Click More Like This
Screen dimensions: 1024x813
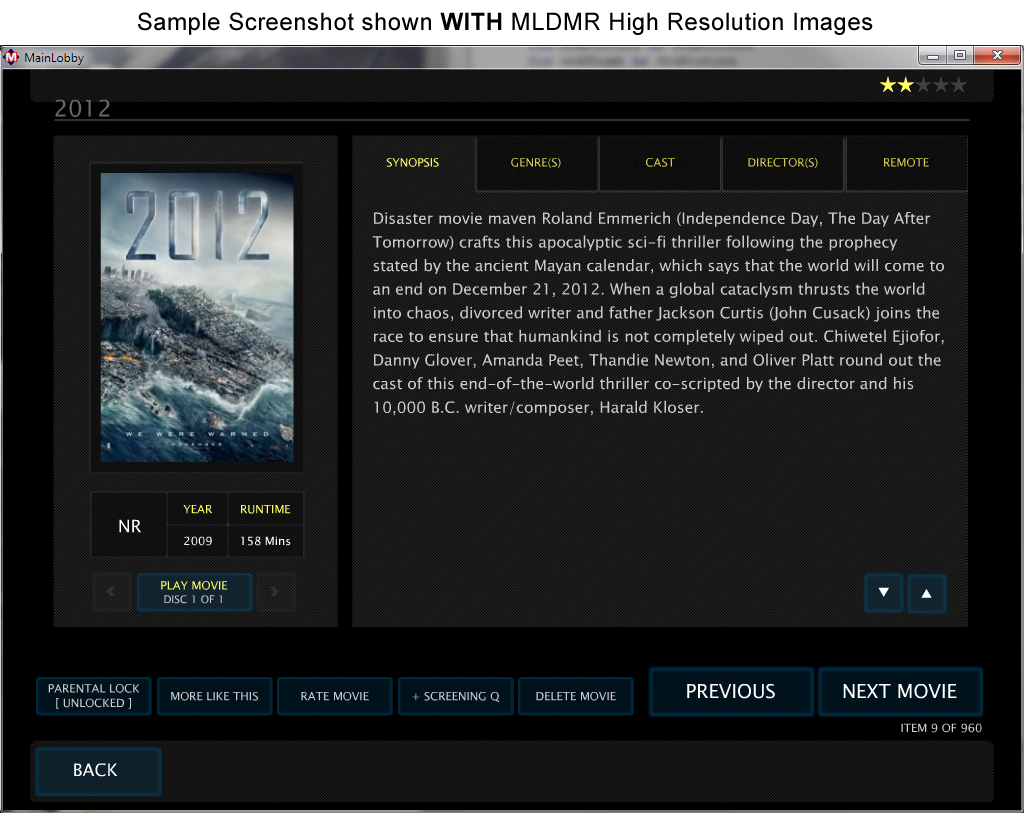click(x=214, y=696)
